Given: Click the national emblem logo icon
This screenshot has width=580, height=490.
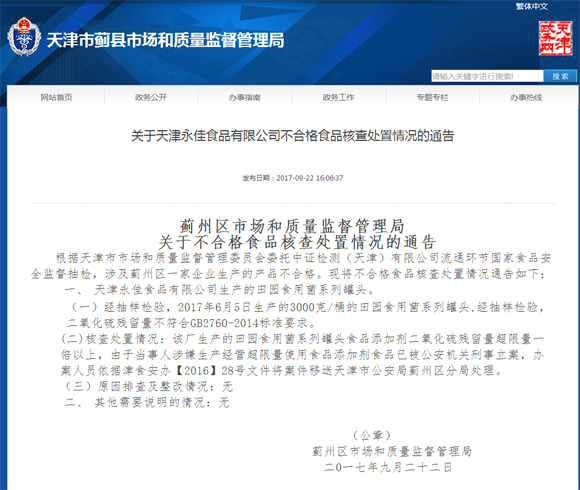Looking at the screenshot, I should point(24,36).
